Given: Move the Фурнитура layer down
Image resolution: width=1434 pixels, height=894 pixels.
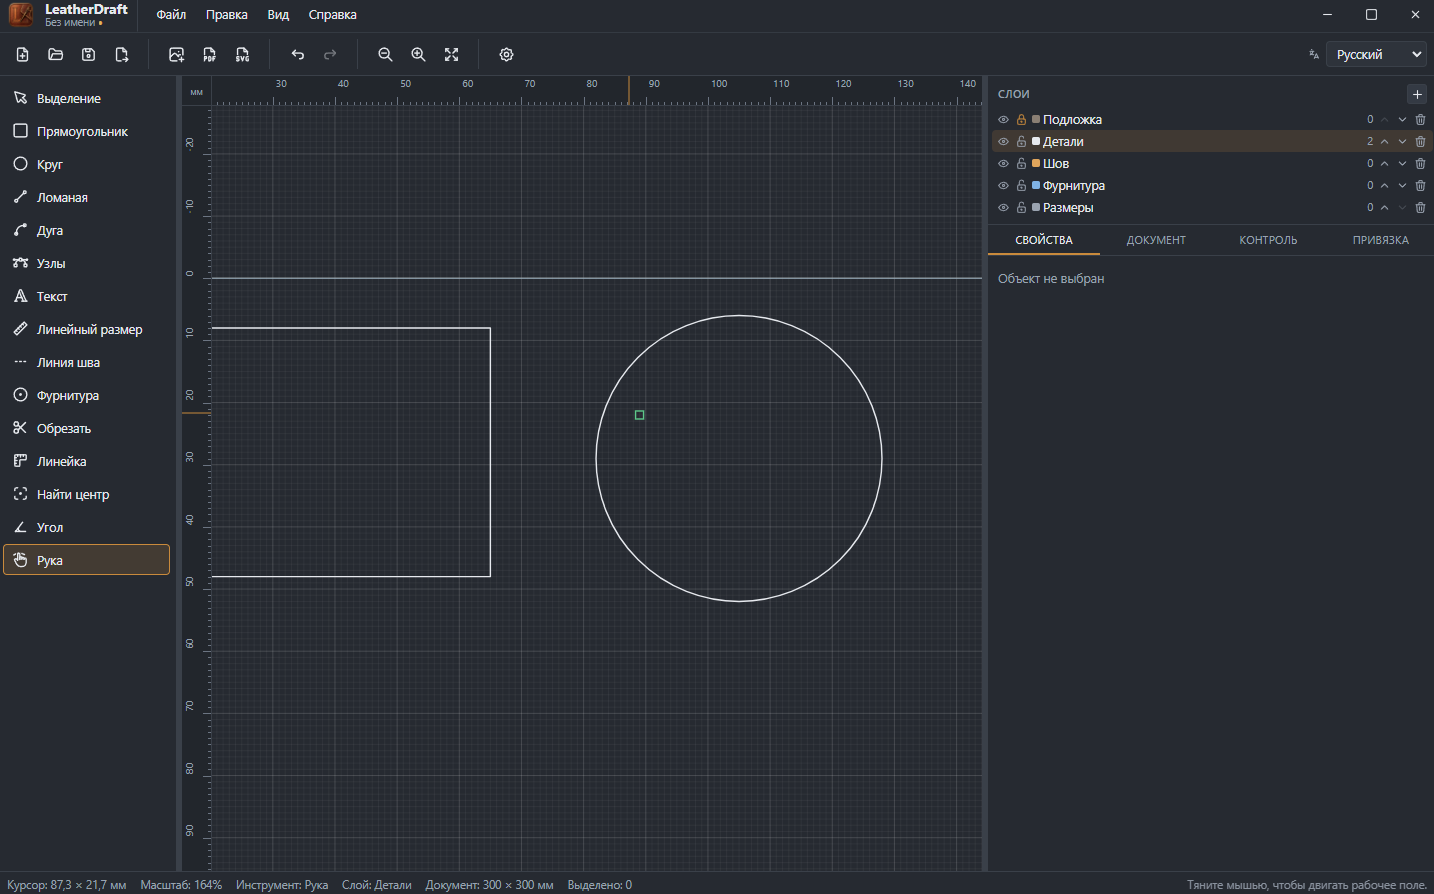Looking at the screenshot, I should tap(1403, 186).
